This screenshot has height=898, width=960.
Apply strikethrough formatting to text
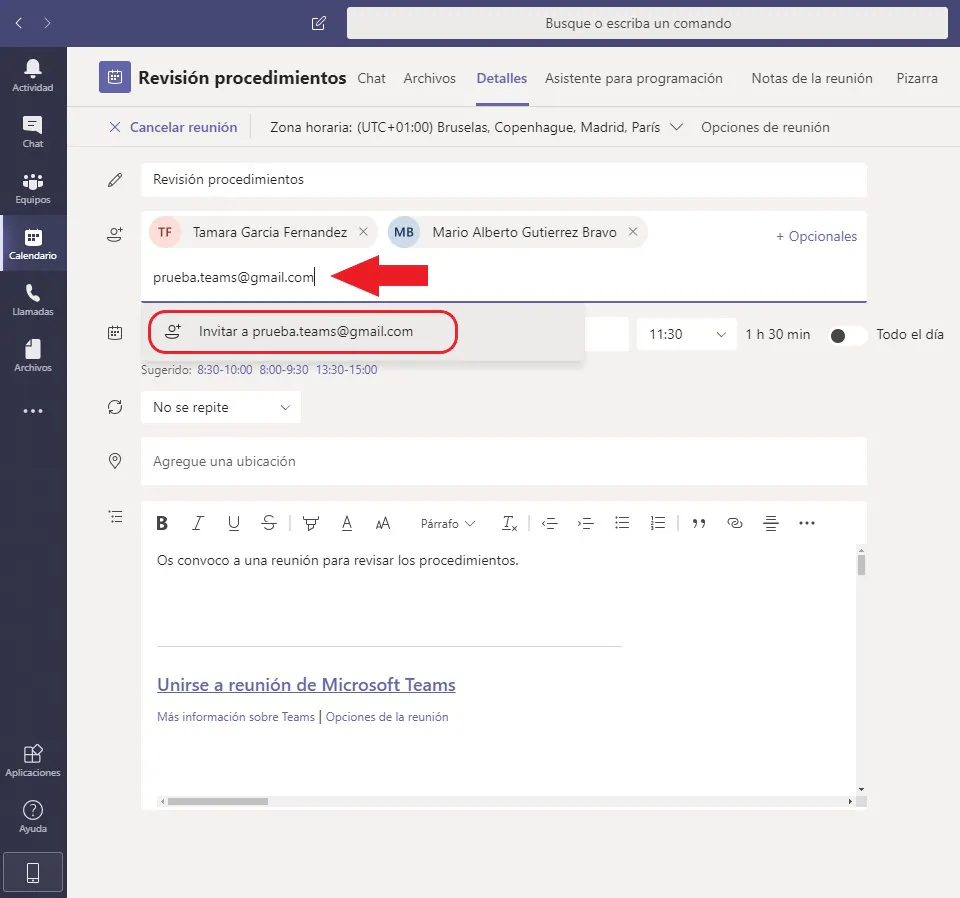point(268,523)
